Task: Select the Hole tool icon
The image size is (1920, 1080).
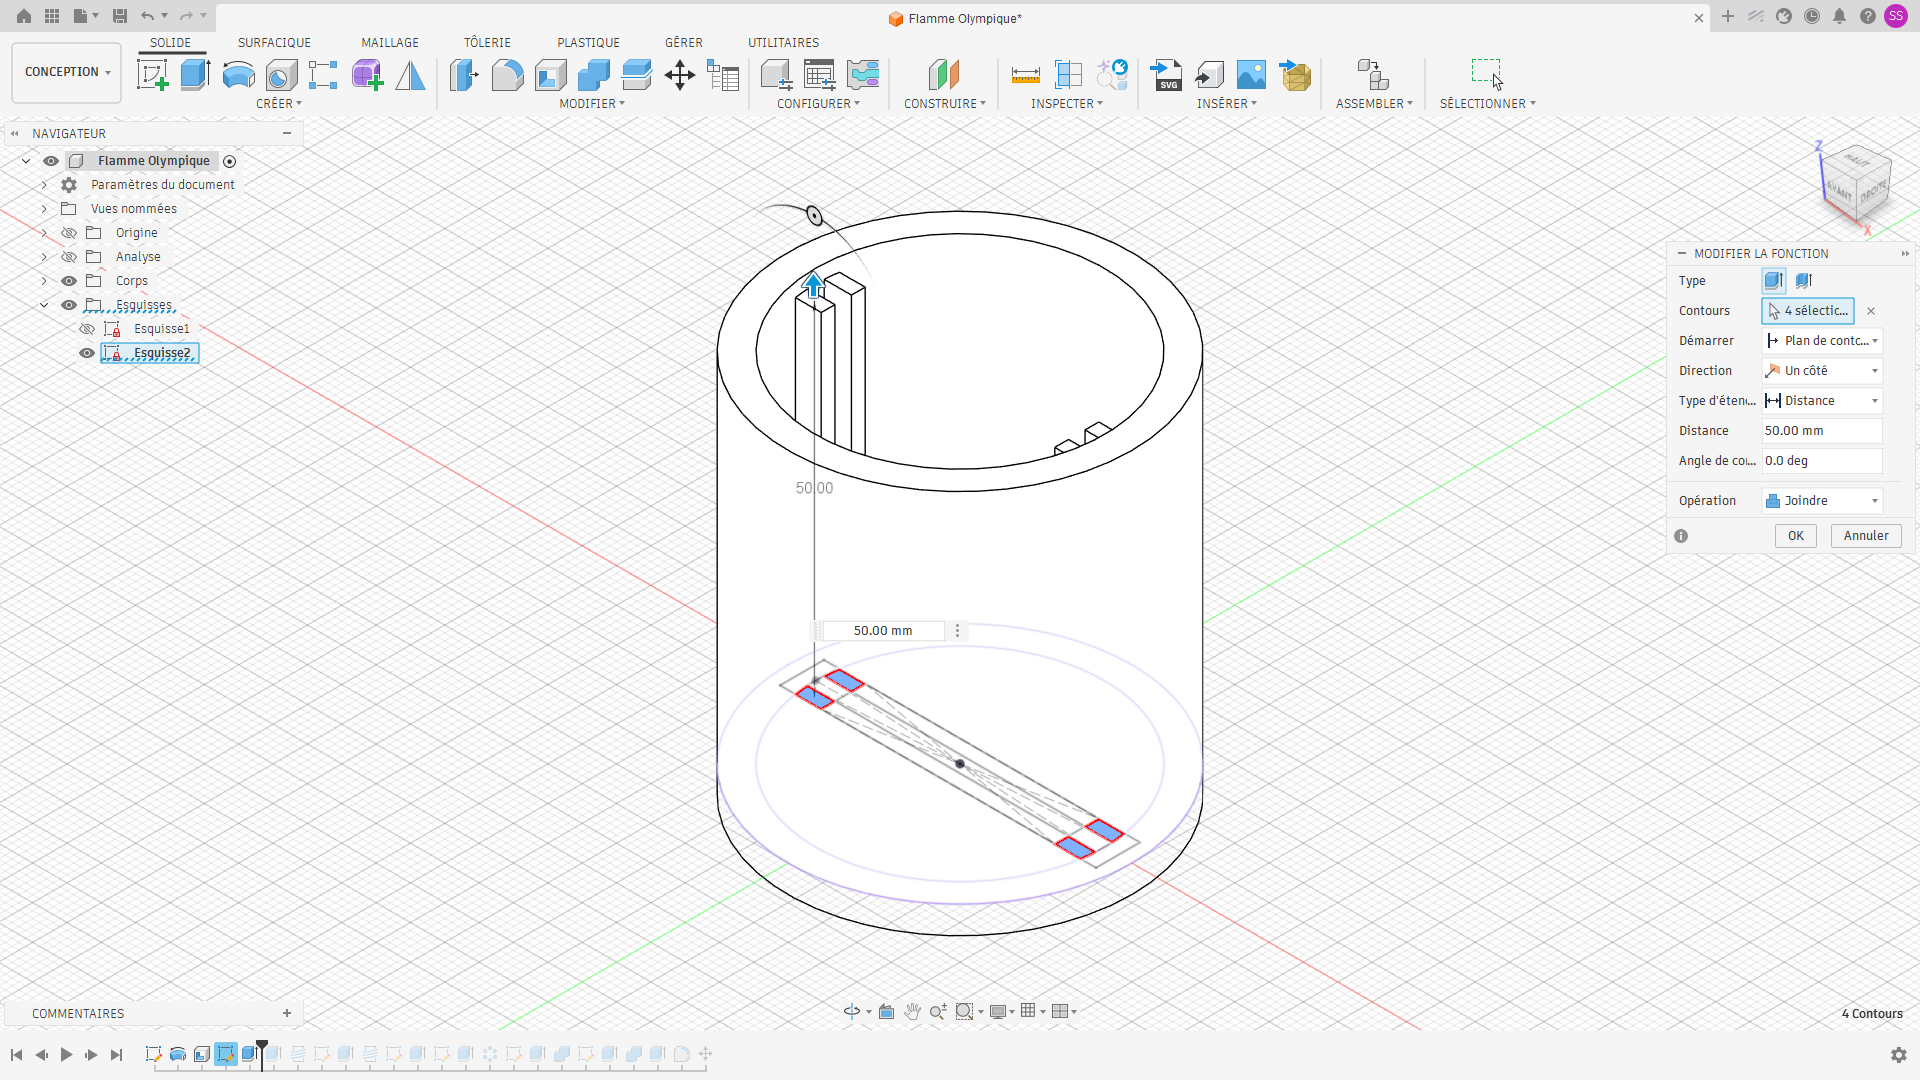Action: click(x=281, y=75)
